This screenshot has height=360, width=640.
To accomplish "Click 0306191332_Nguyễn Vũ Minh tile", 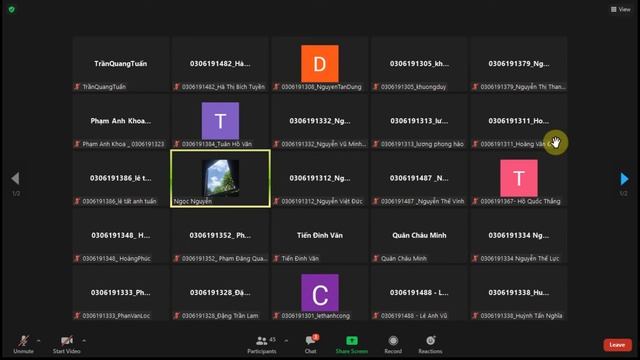I will [320, 121].
